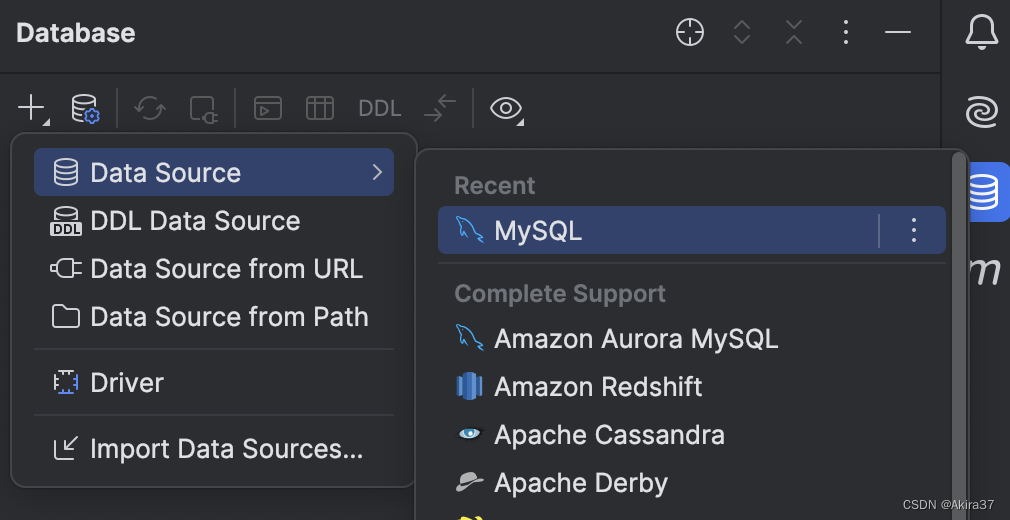Open Notifications bell in right sidebar
Screen dimensions: 1010x520
(x=982, y=32)
